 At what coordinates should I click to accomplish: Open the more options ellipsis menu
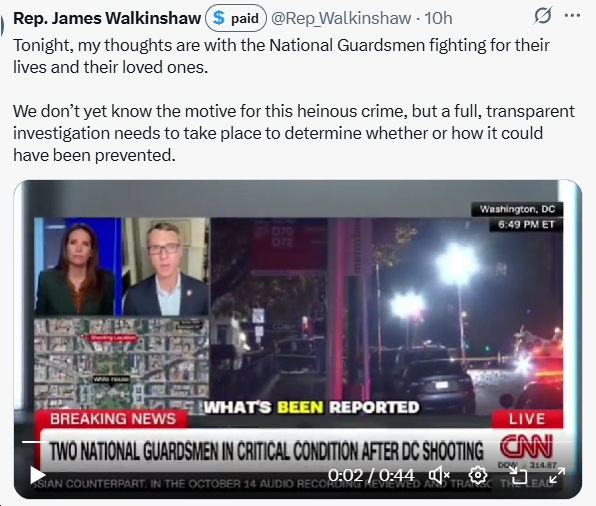pyautogui.click(x=572, y=16)
